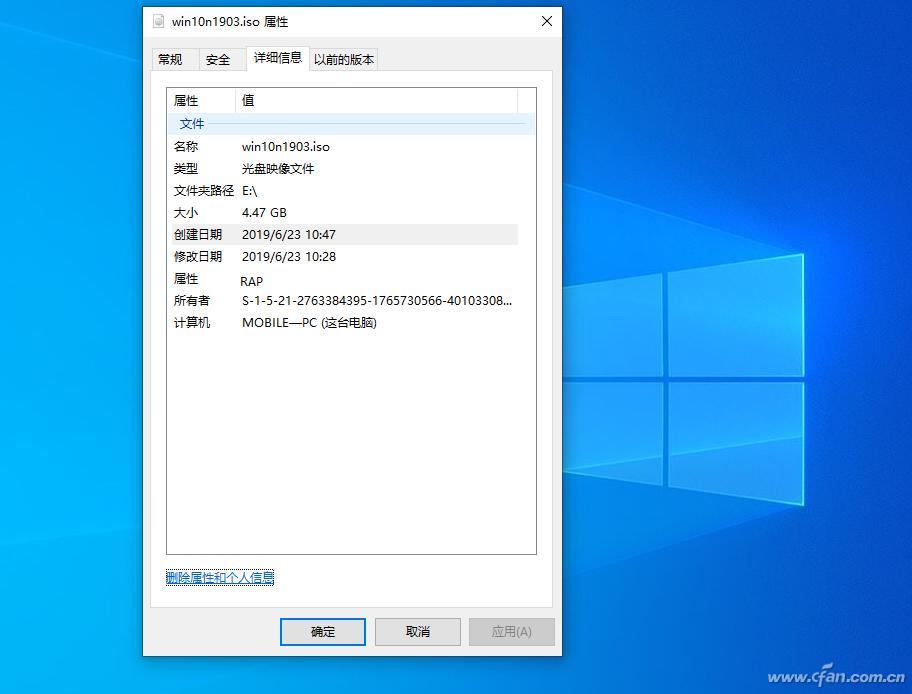The width and height of the screenshot is (912, 694).
Task: Switch to the 以前的版本 tab
Action: click(x=344, y=60)
